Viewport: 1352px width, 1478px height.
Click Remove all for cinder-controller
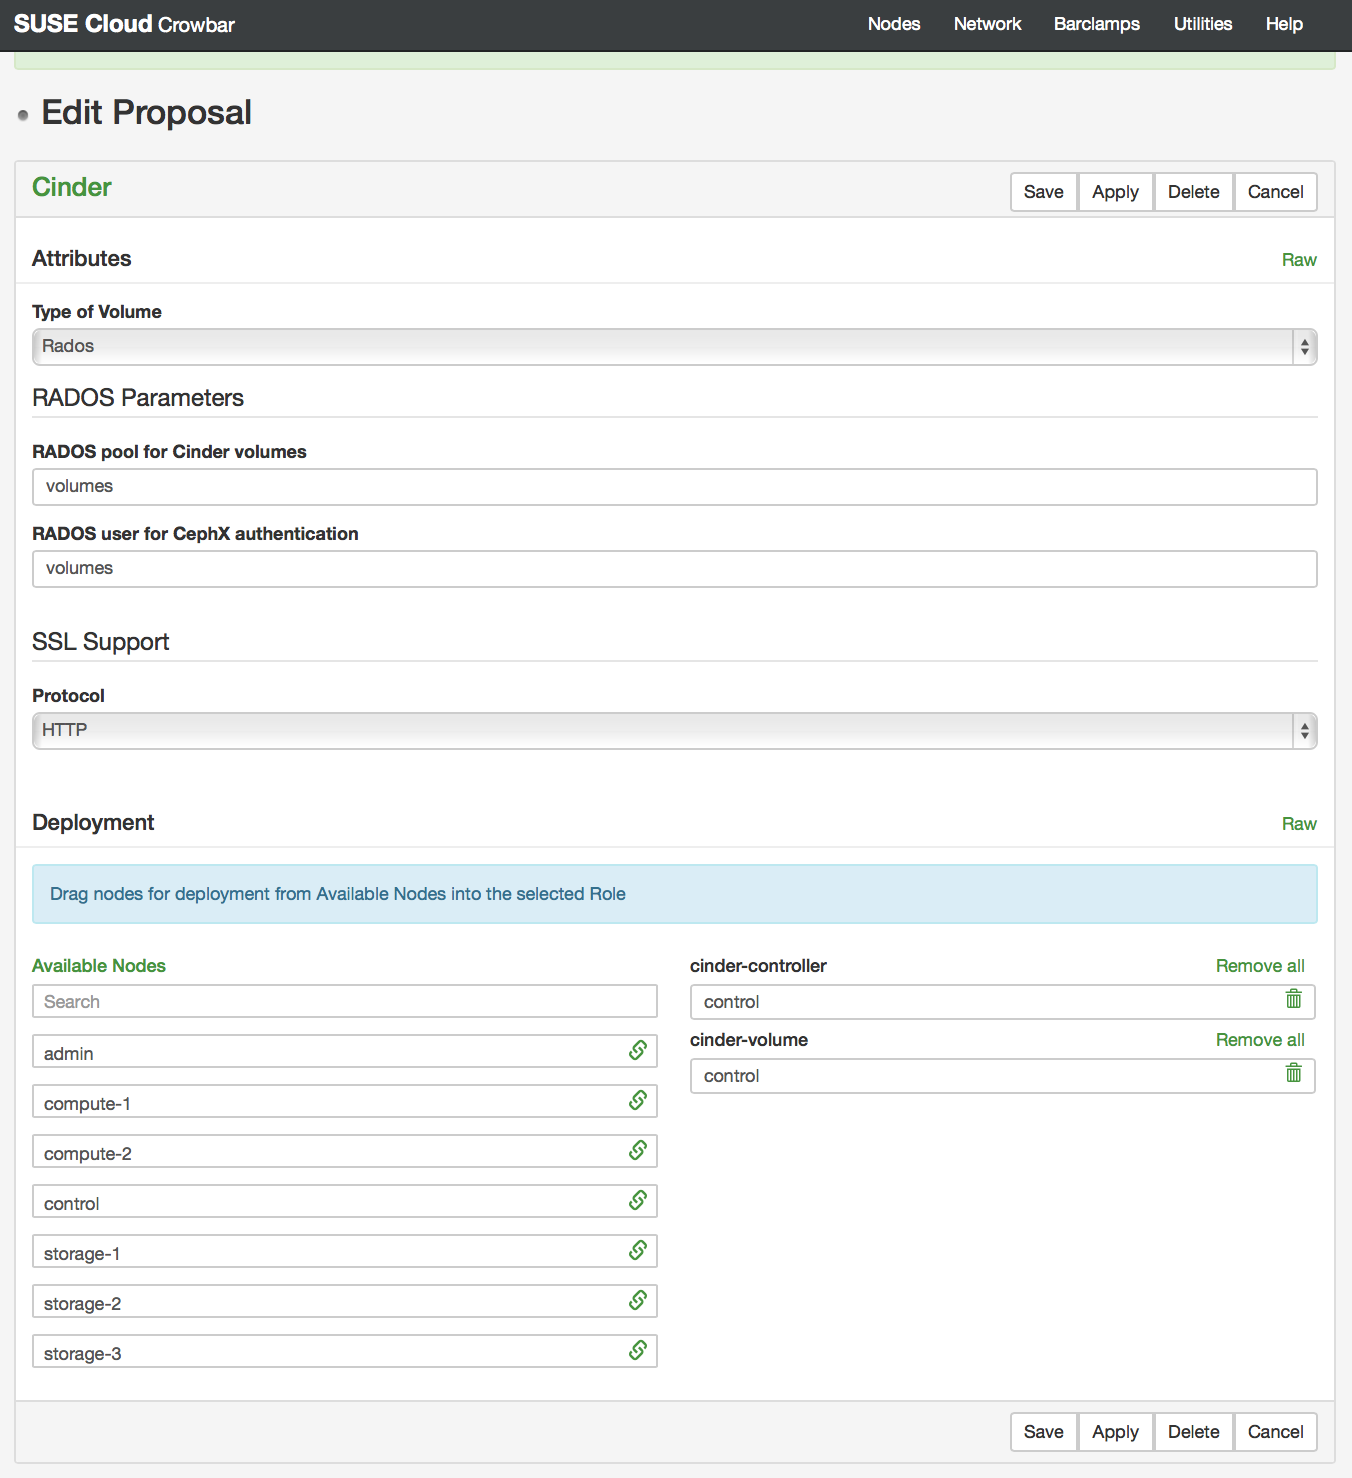(x=1260, y=966)
